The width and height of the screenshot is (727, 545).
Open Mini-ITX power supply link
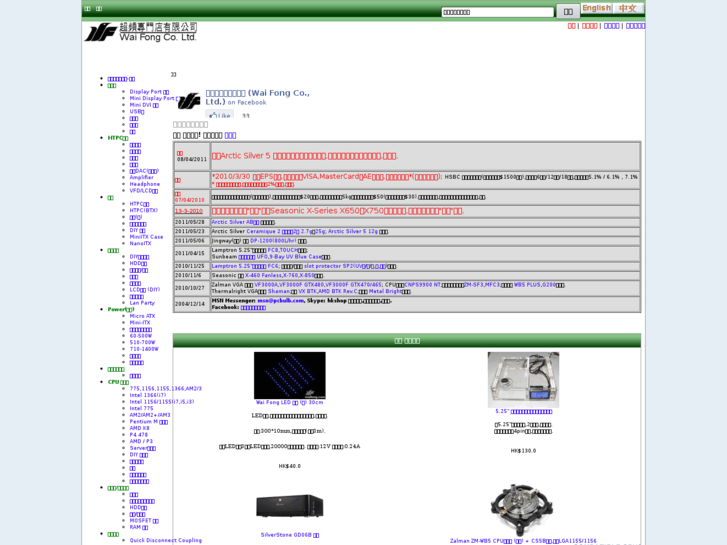pos(140,322)
